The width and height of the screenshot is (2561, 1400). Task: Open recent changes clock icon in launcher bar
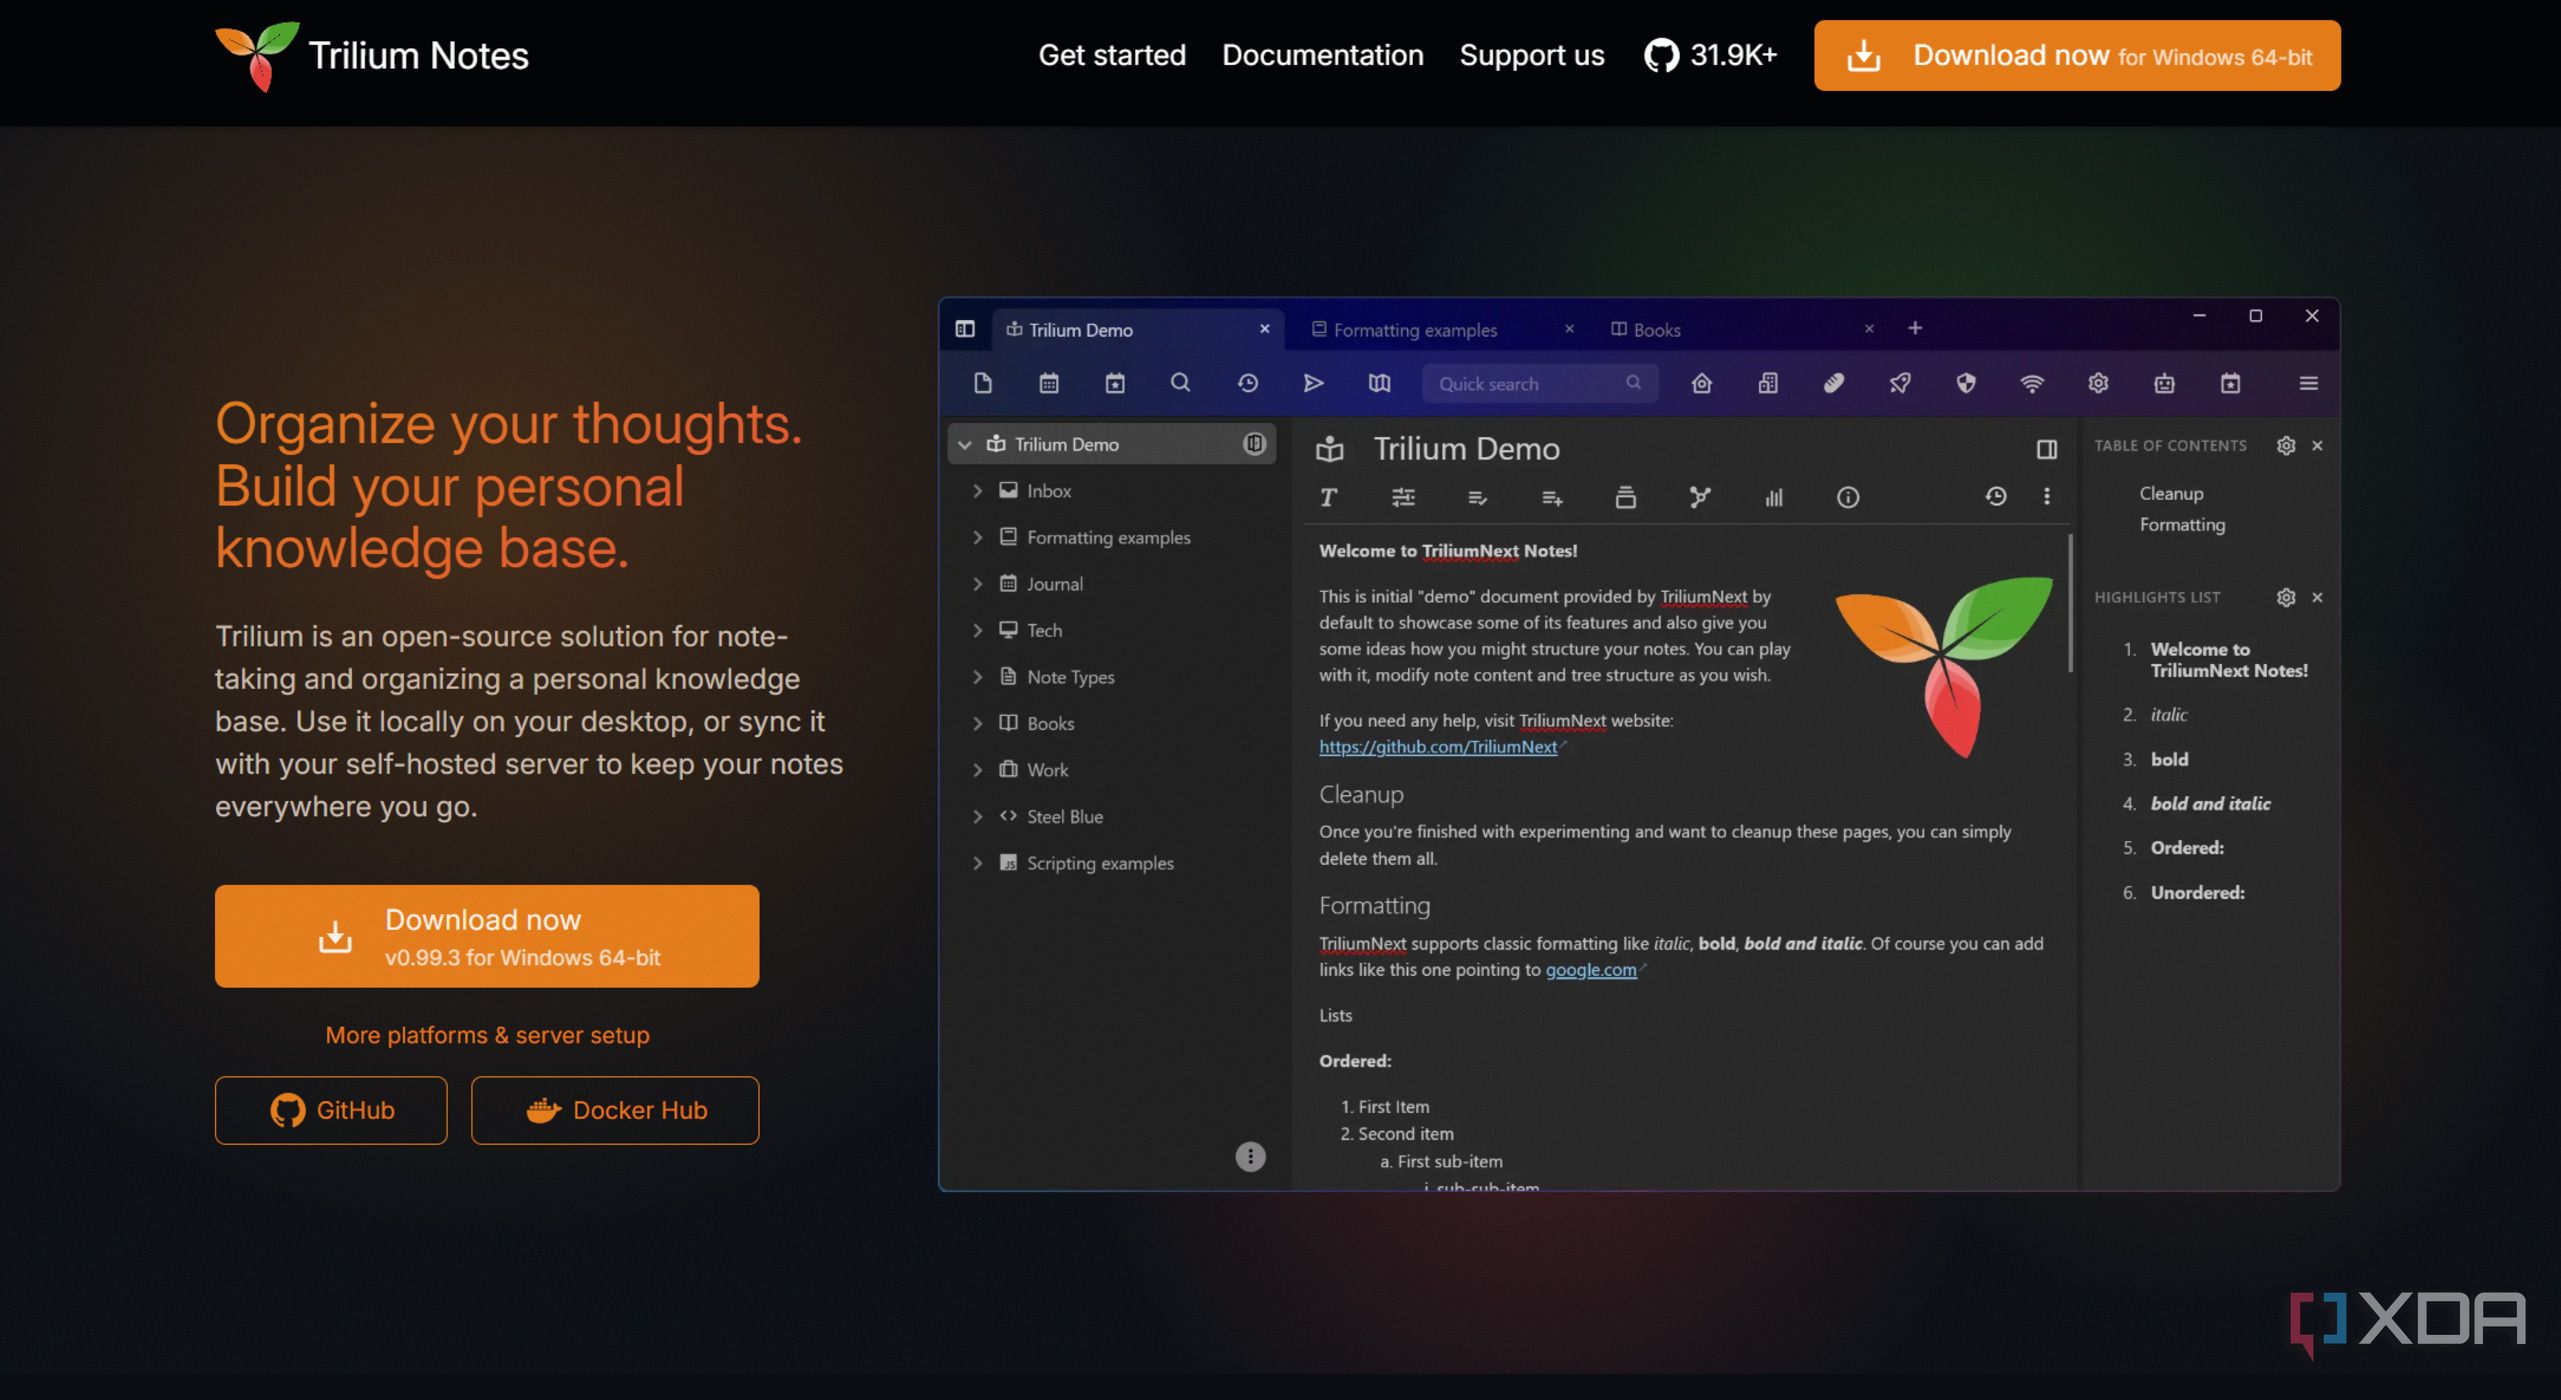click(x=1247, y=383)
